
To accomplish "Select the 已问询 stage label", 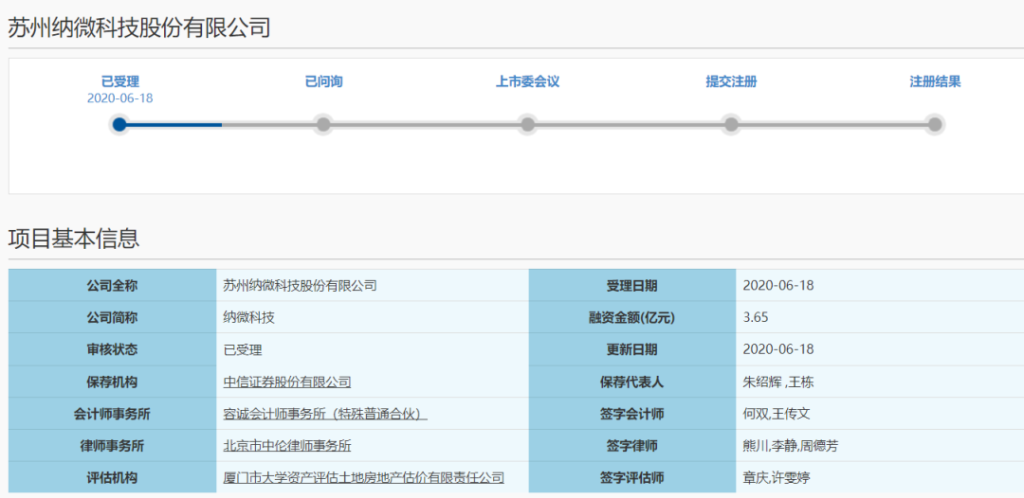I will pos(324,82).
